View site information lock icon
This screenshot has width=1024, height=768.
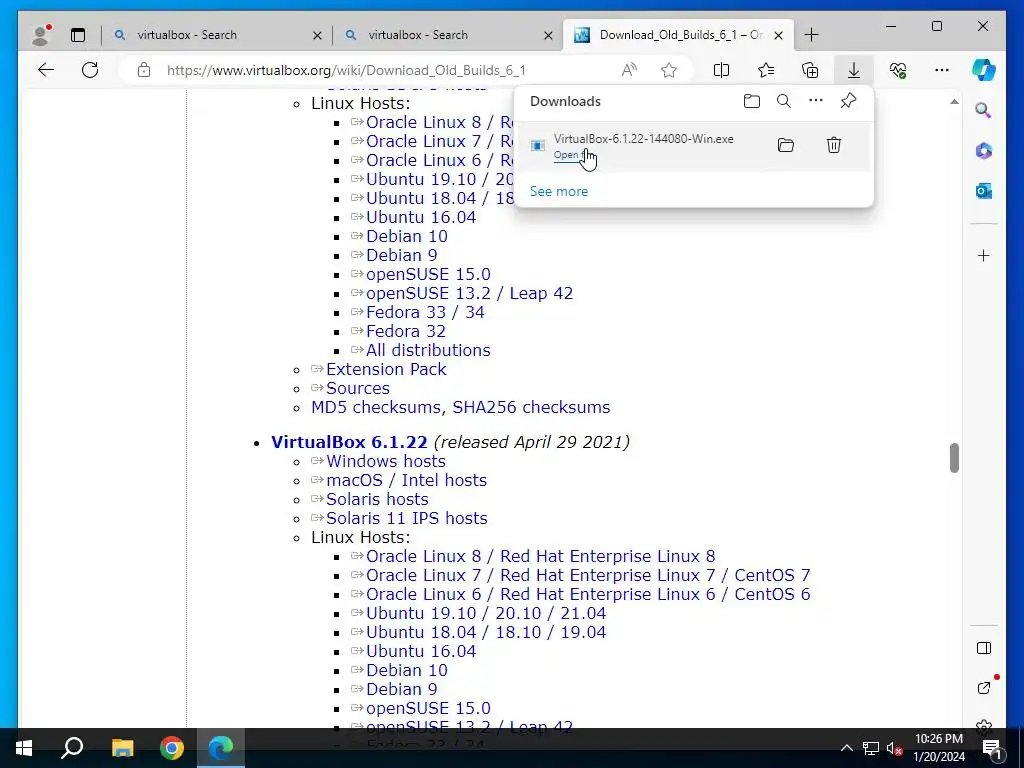tap(144, 70)
